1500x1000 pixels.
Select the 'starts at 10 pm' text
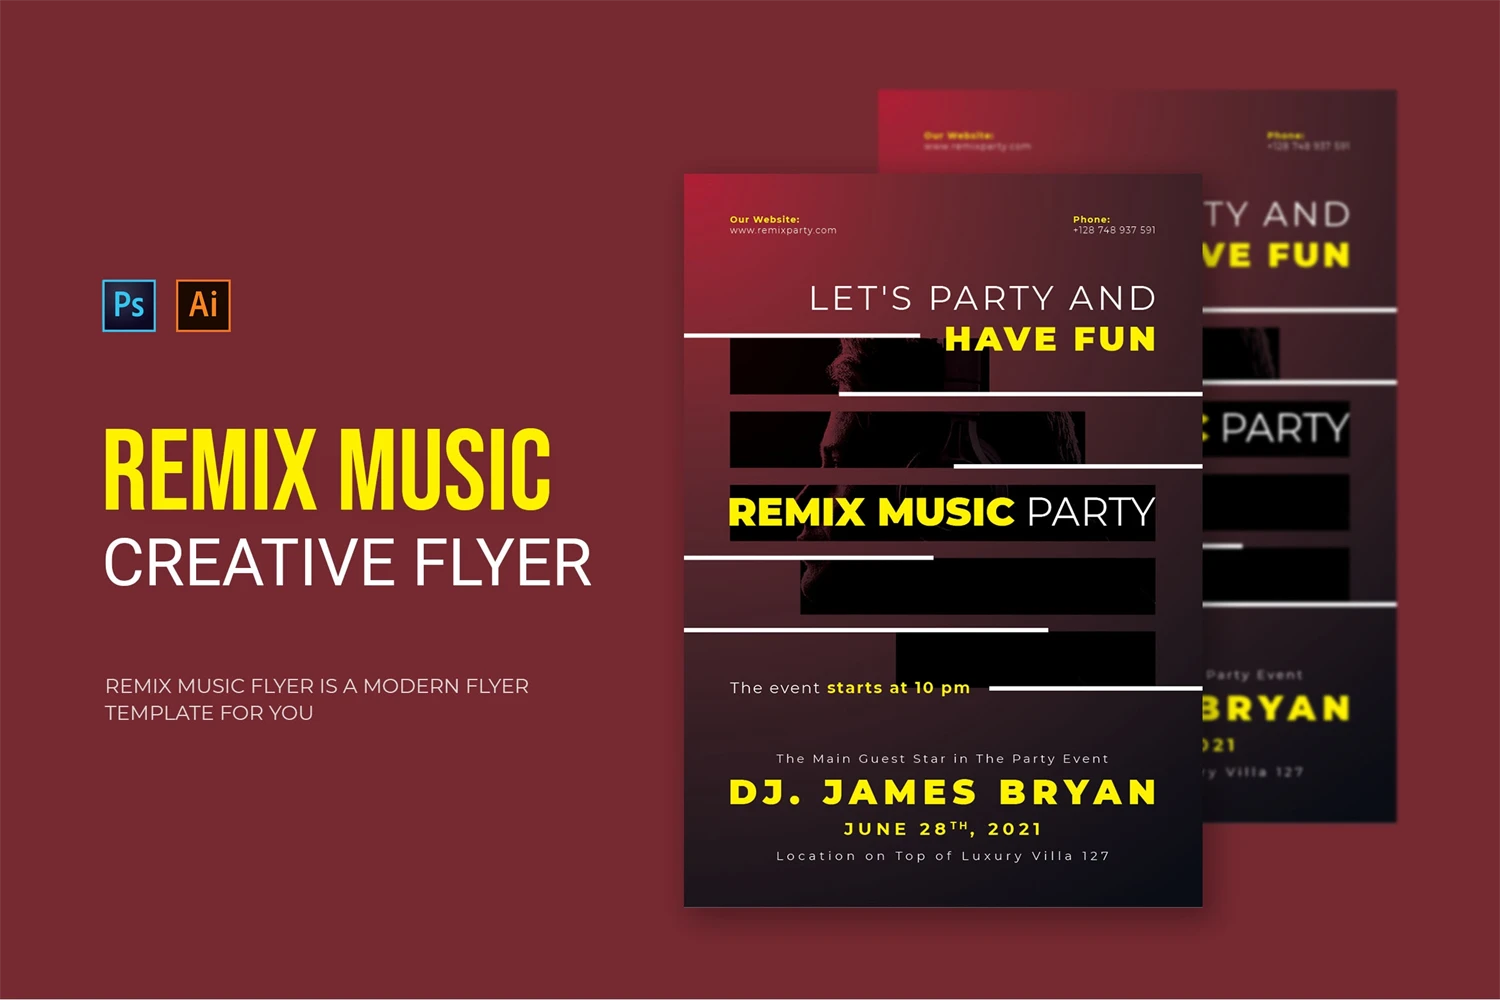click(x=898, y=688)
